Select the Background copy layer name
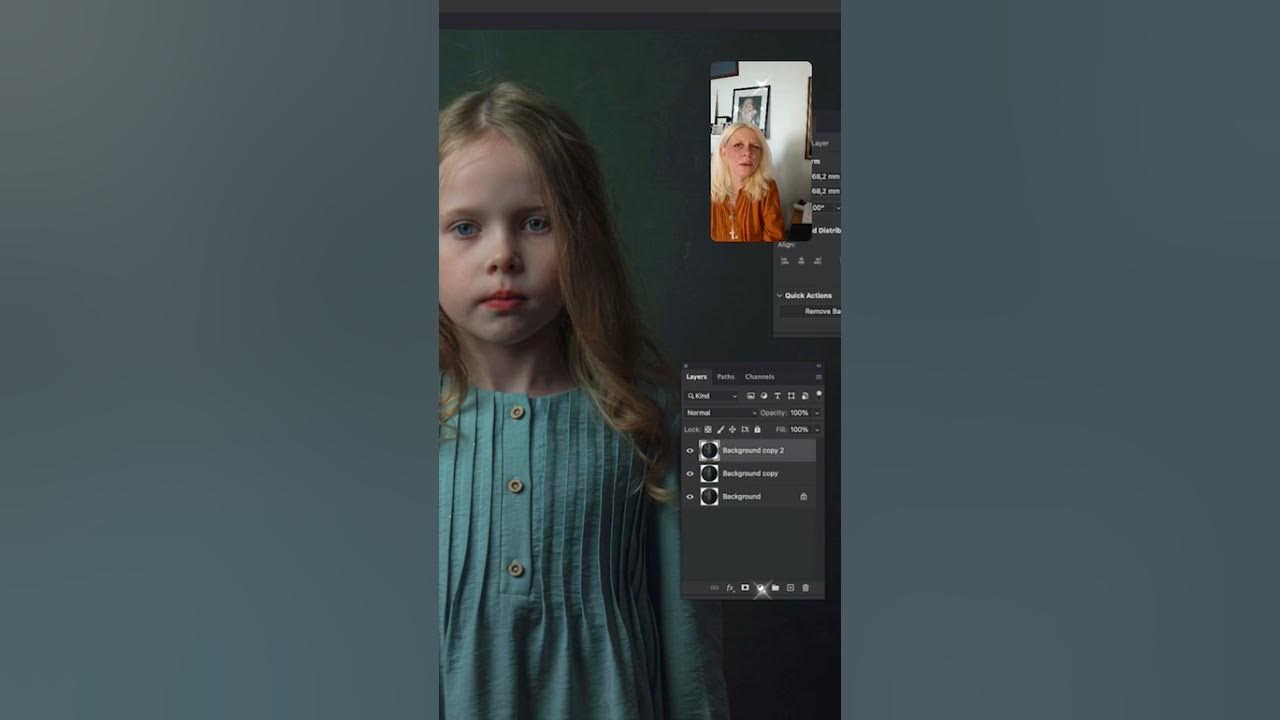The height and width of the screenshot is (720, 1280). coord(750,474)
